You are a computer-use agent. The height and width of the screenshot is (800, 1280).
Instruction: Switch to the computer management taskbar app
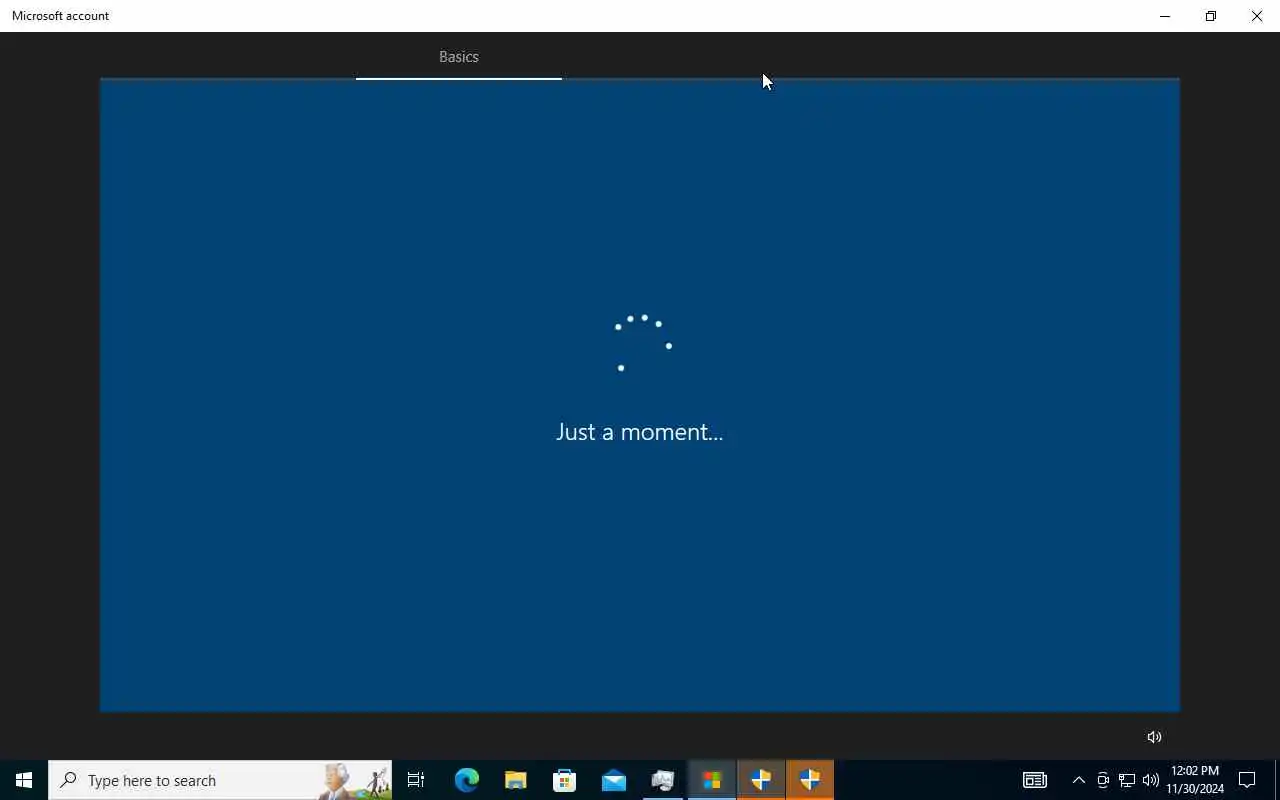pyautogui.click(x=663, y=780)
